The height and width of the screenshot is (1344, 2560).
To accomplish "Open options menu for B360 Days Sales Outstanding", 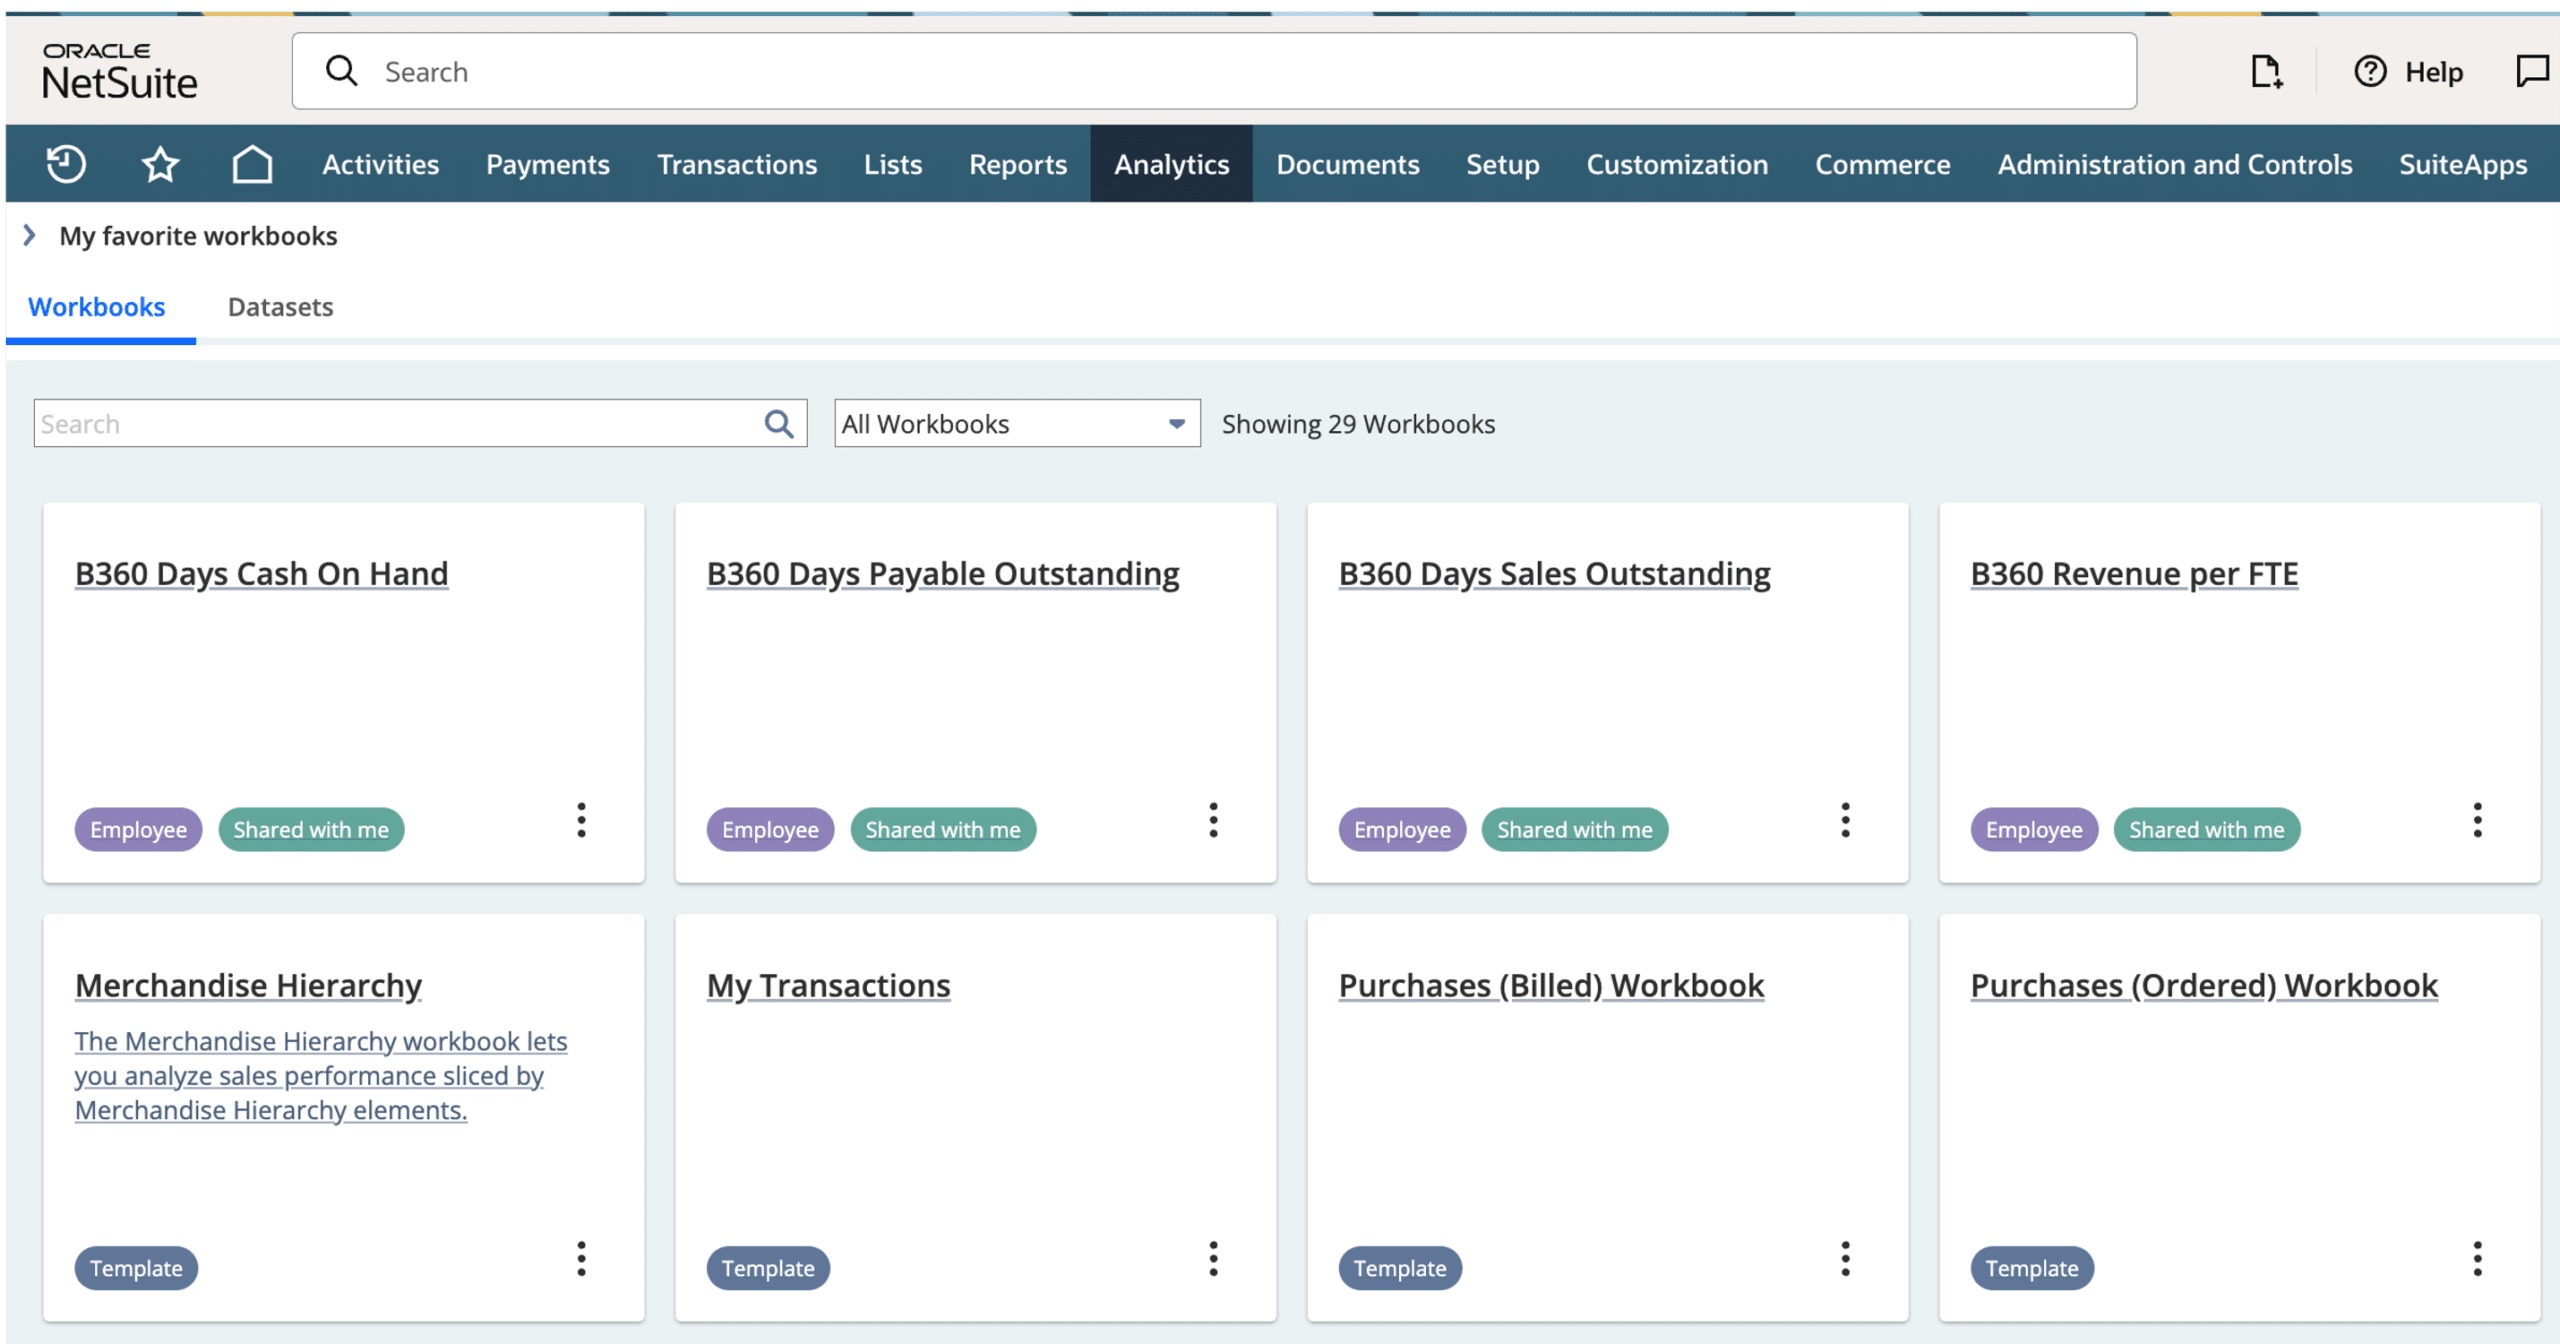I will [x=1845, y=820].
